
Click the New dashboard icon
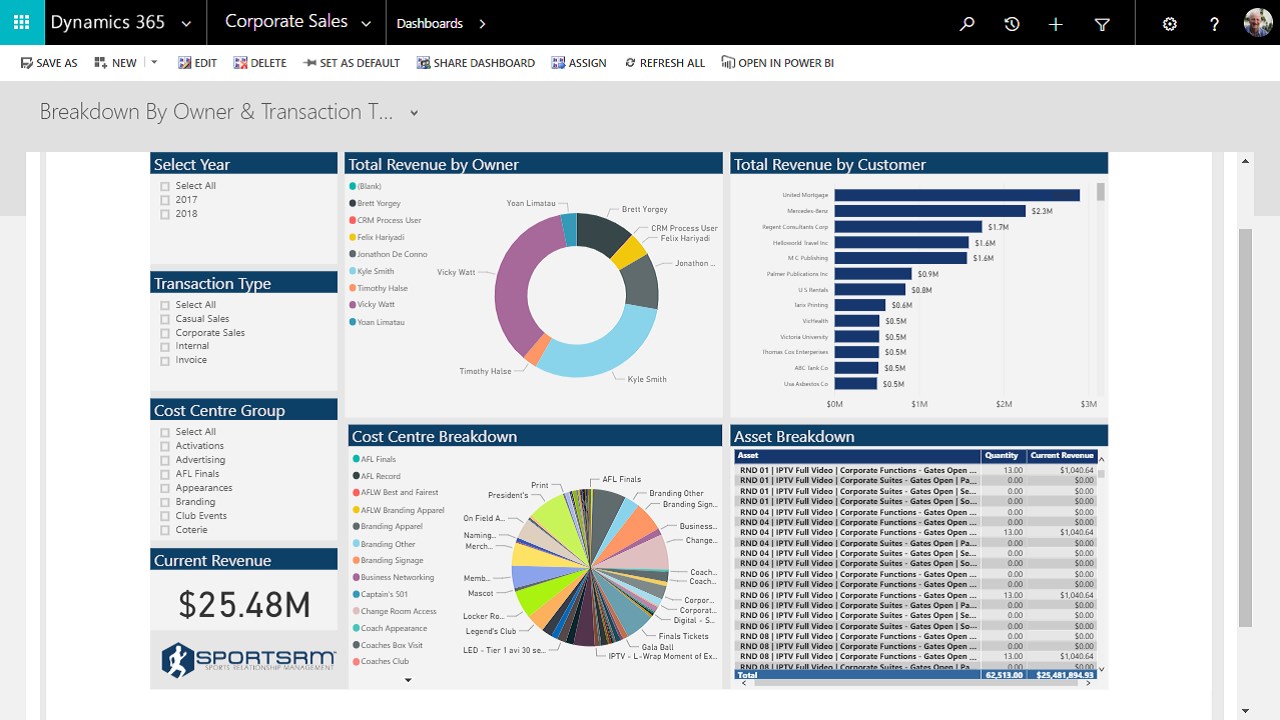coord(101,63)
